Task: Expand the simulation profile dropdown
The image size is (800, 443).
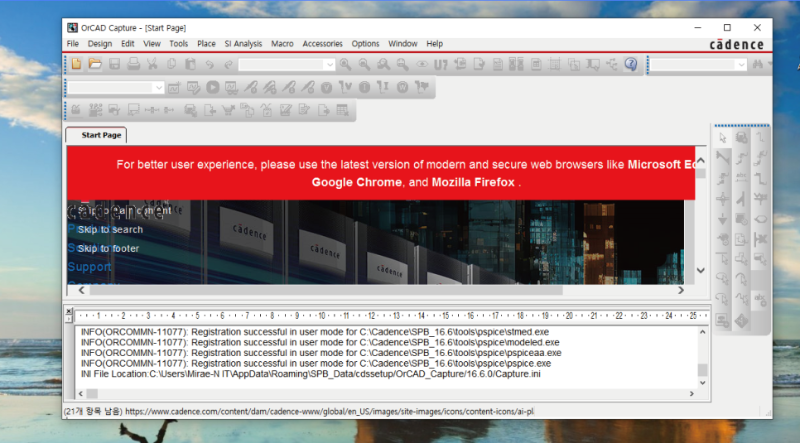Action: point(159,88)
